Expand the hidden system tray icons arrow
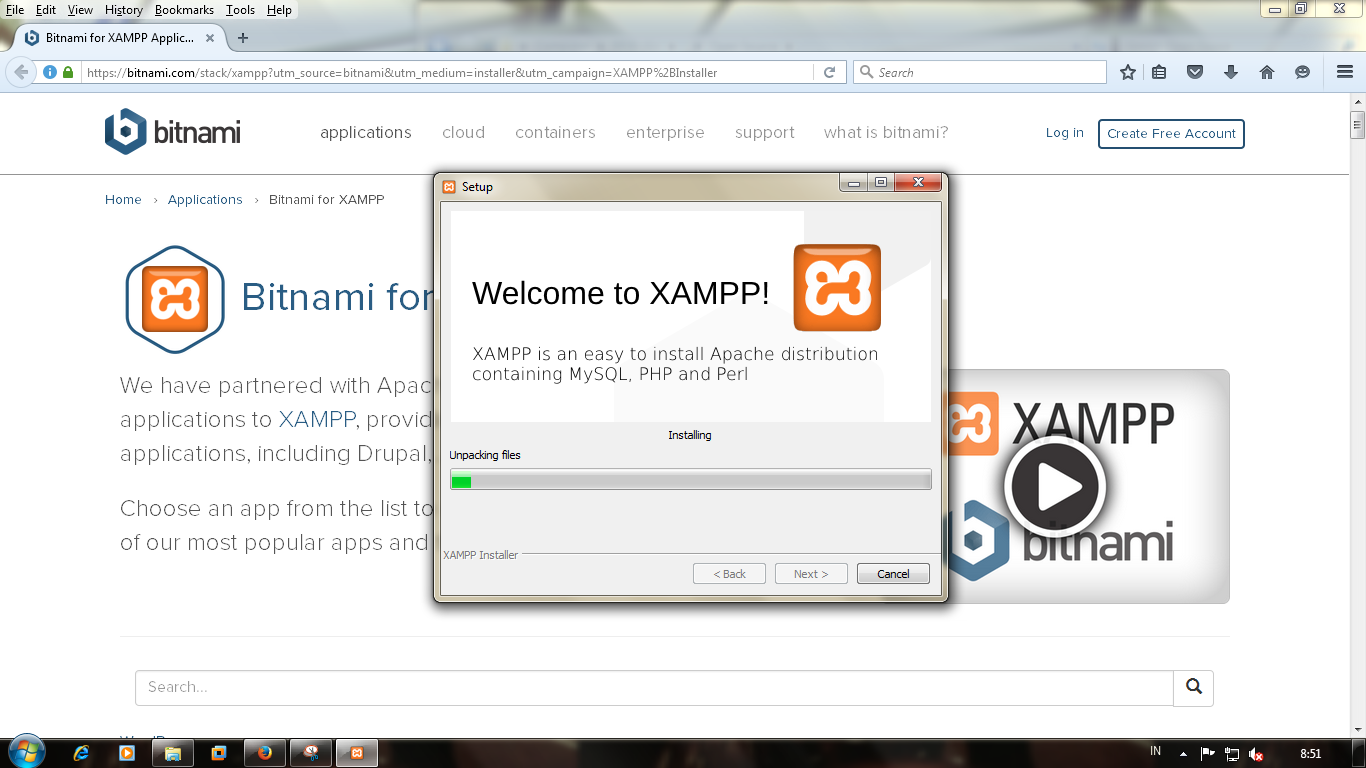This screenshot has height=768, width=1366. click(x=1184, y=752)
